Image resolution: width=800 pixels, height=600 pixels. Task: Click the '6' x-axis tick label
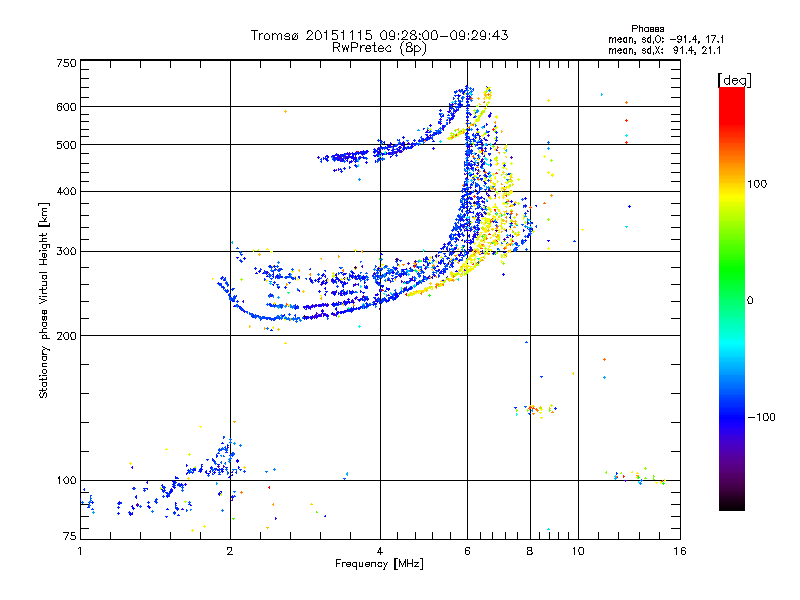pos(467,551)
